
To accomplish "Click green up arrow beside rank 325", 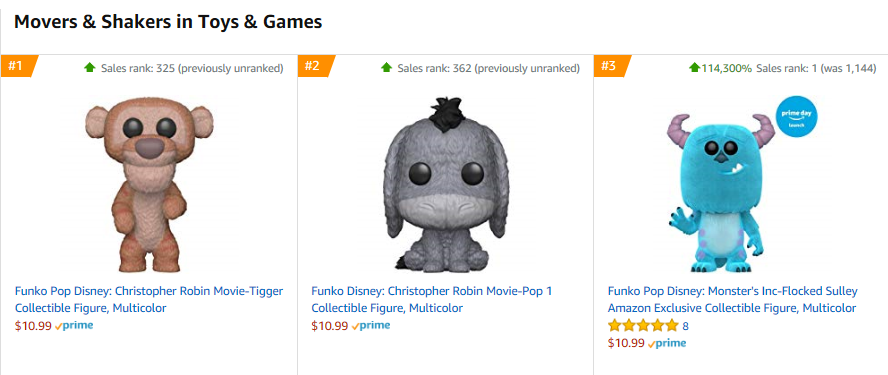I will pos(89,68).
